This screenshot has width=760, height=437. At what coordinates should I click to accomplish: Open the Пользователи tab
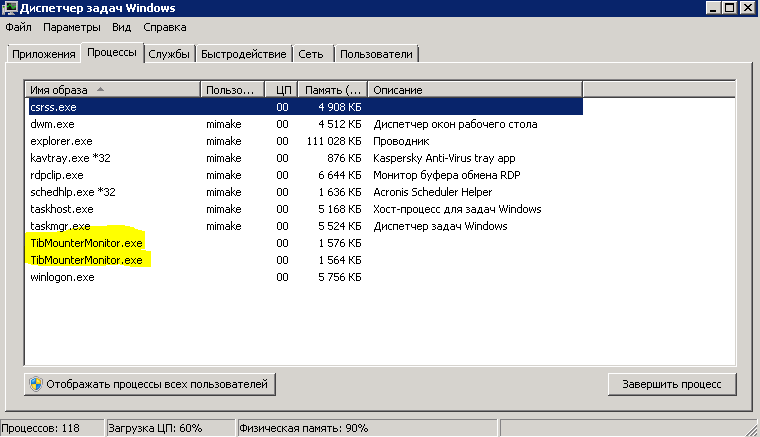pyautogui.click(x=376, y=54)
